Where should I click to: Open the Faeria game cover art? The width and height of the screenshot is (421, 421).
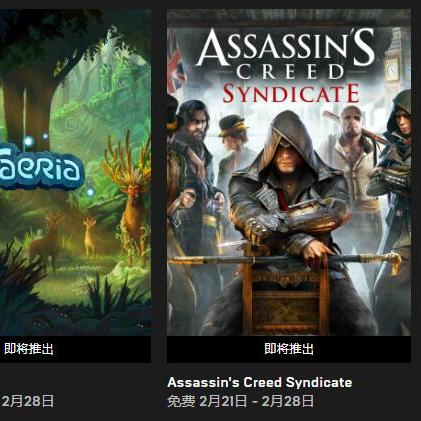[75, 172]
